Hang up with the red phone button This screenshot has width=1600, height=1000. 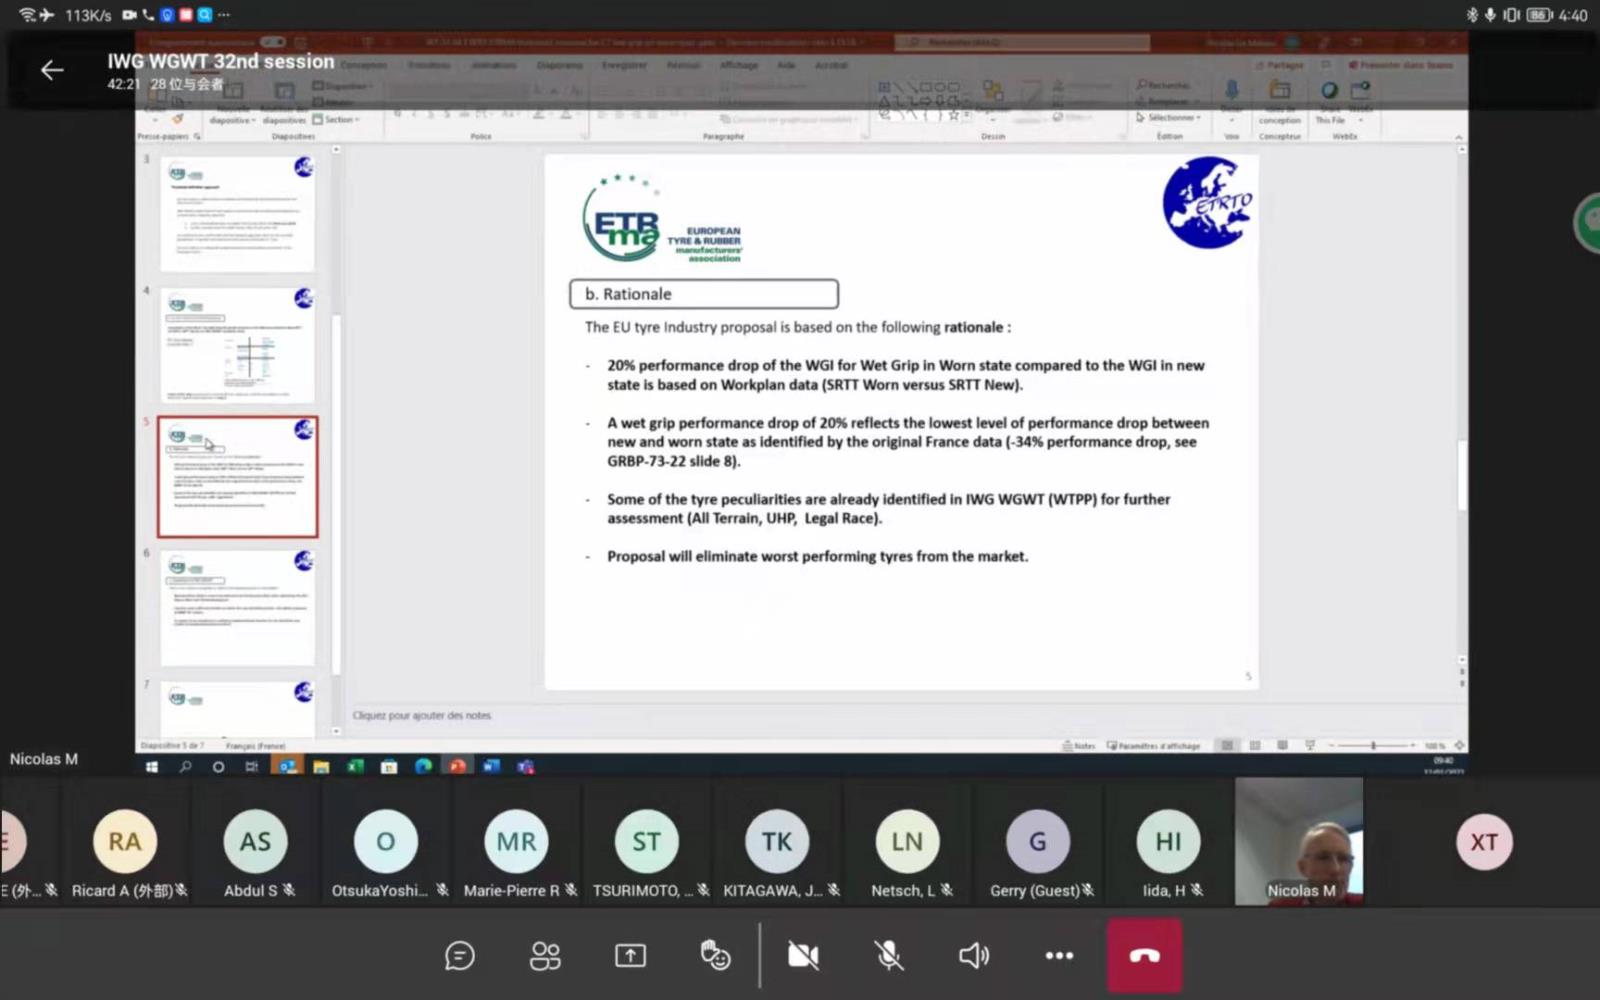pos(1144,956)
